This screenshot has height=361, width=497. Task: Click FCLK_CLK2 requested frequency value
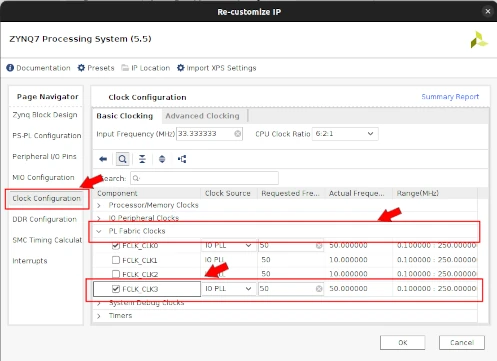coord(266,274)
